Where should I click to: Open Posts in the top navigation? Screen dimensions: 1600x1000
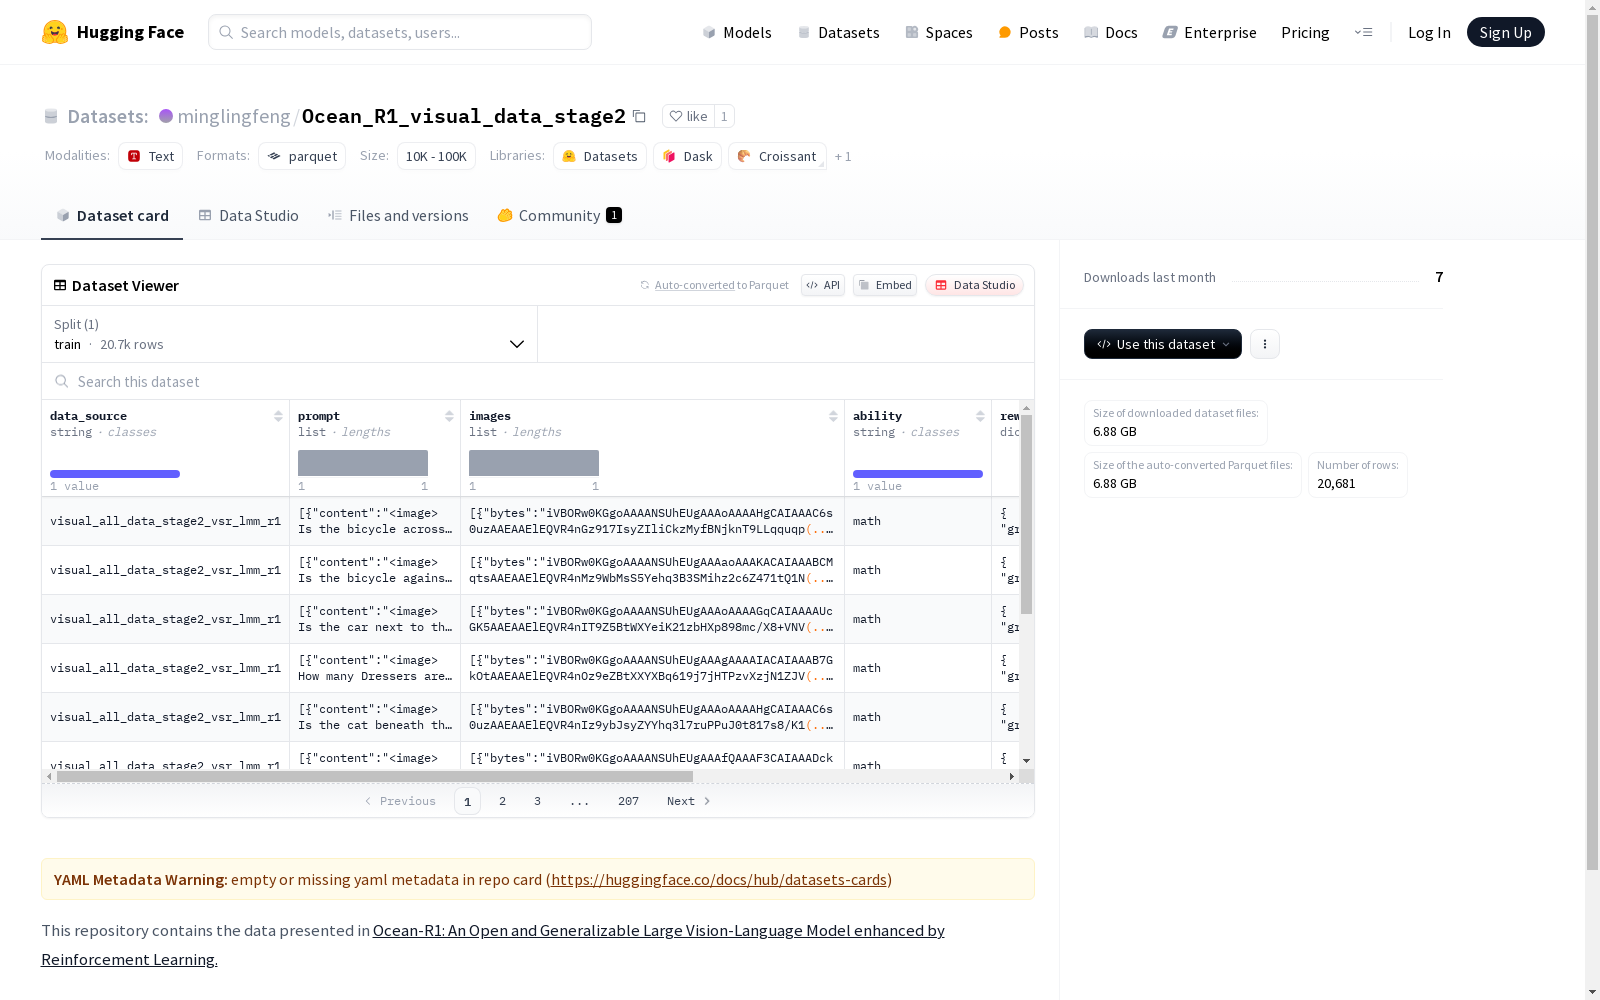coord(1028,32)
